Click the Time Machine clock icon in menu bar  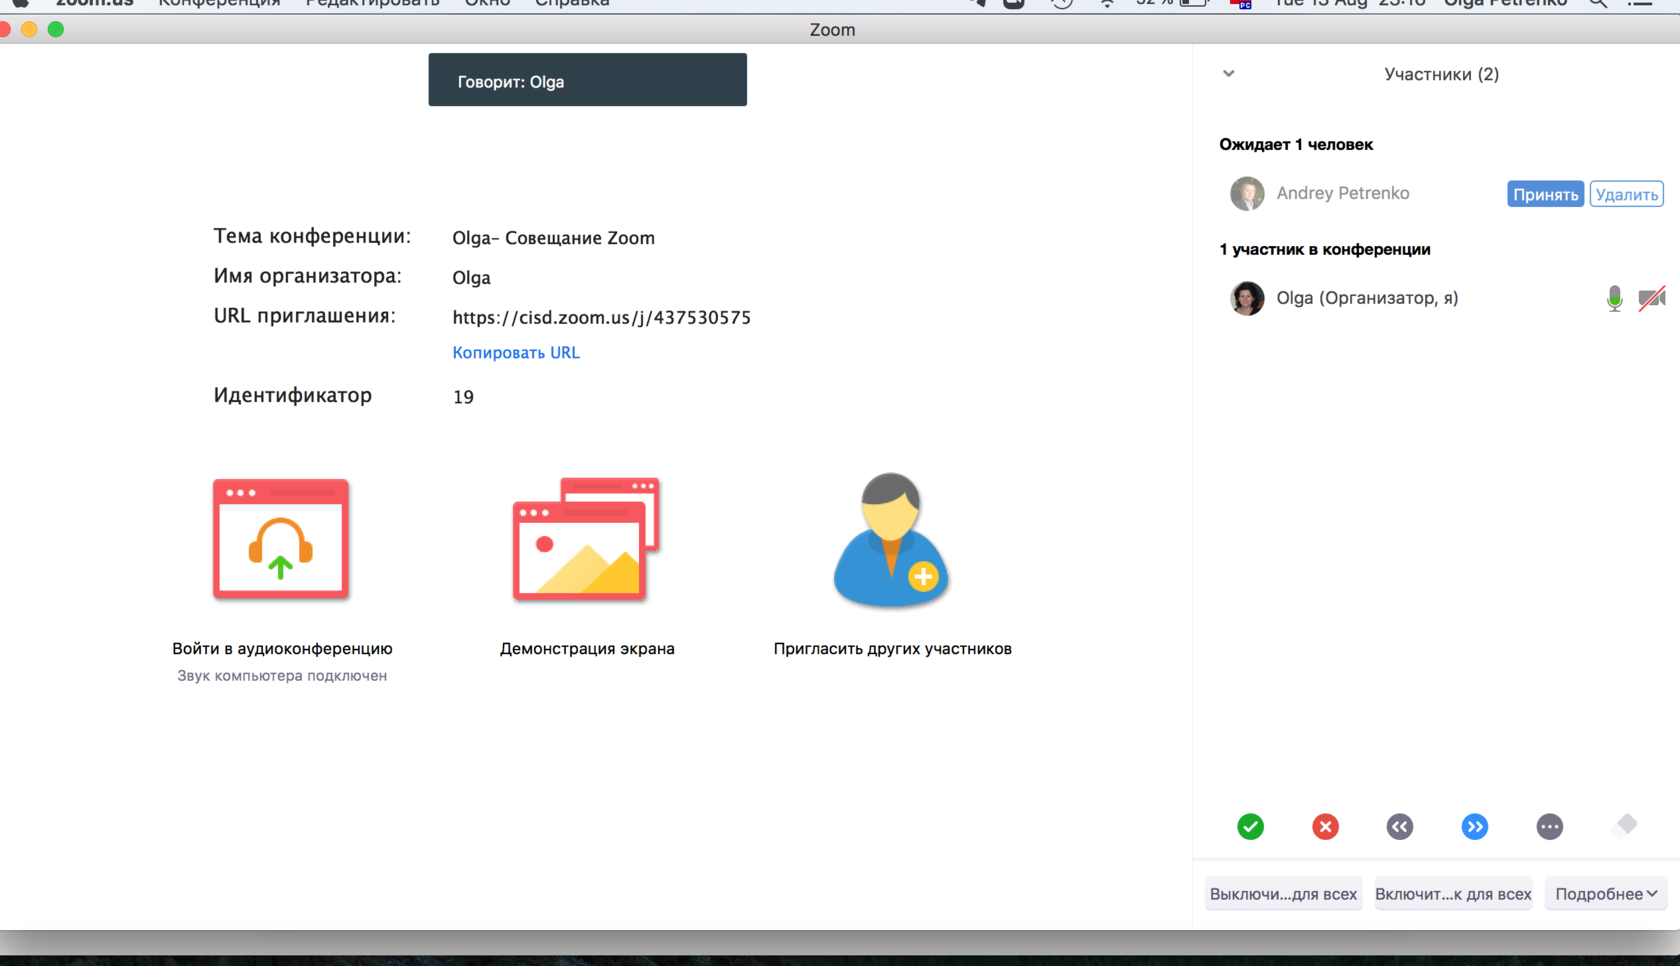point(1062,3)
